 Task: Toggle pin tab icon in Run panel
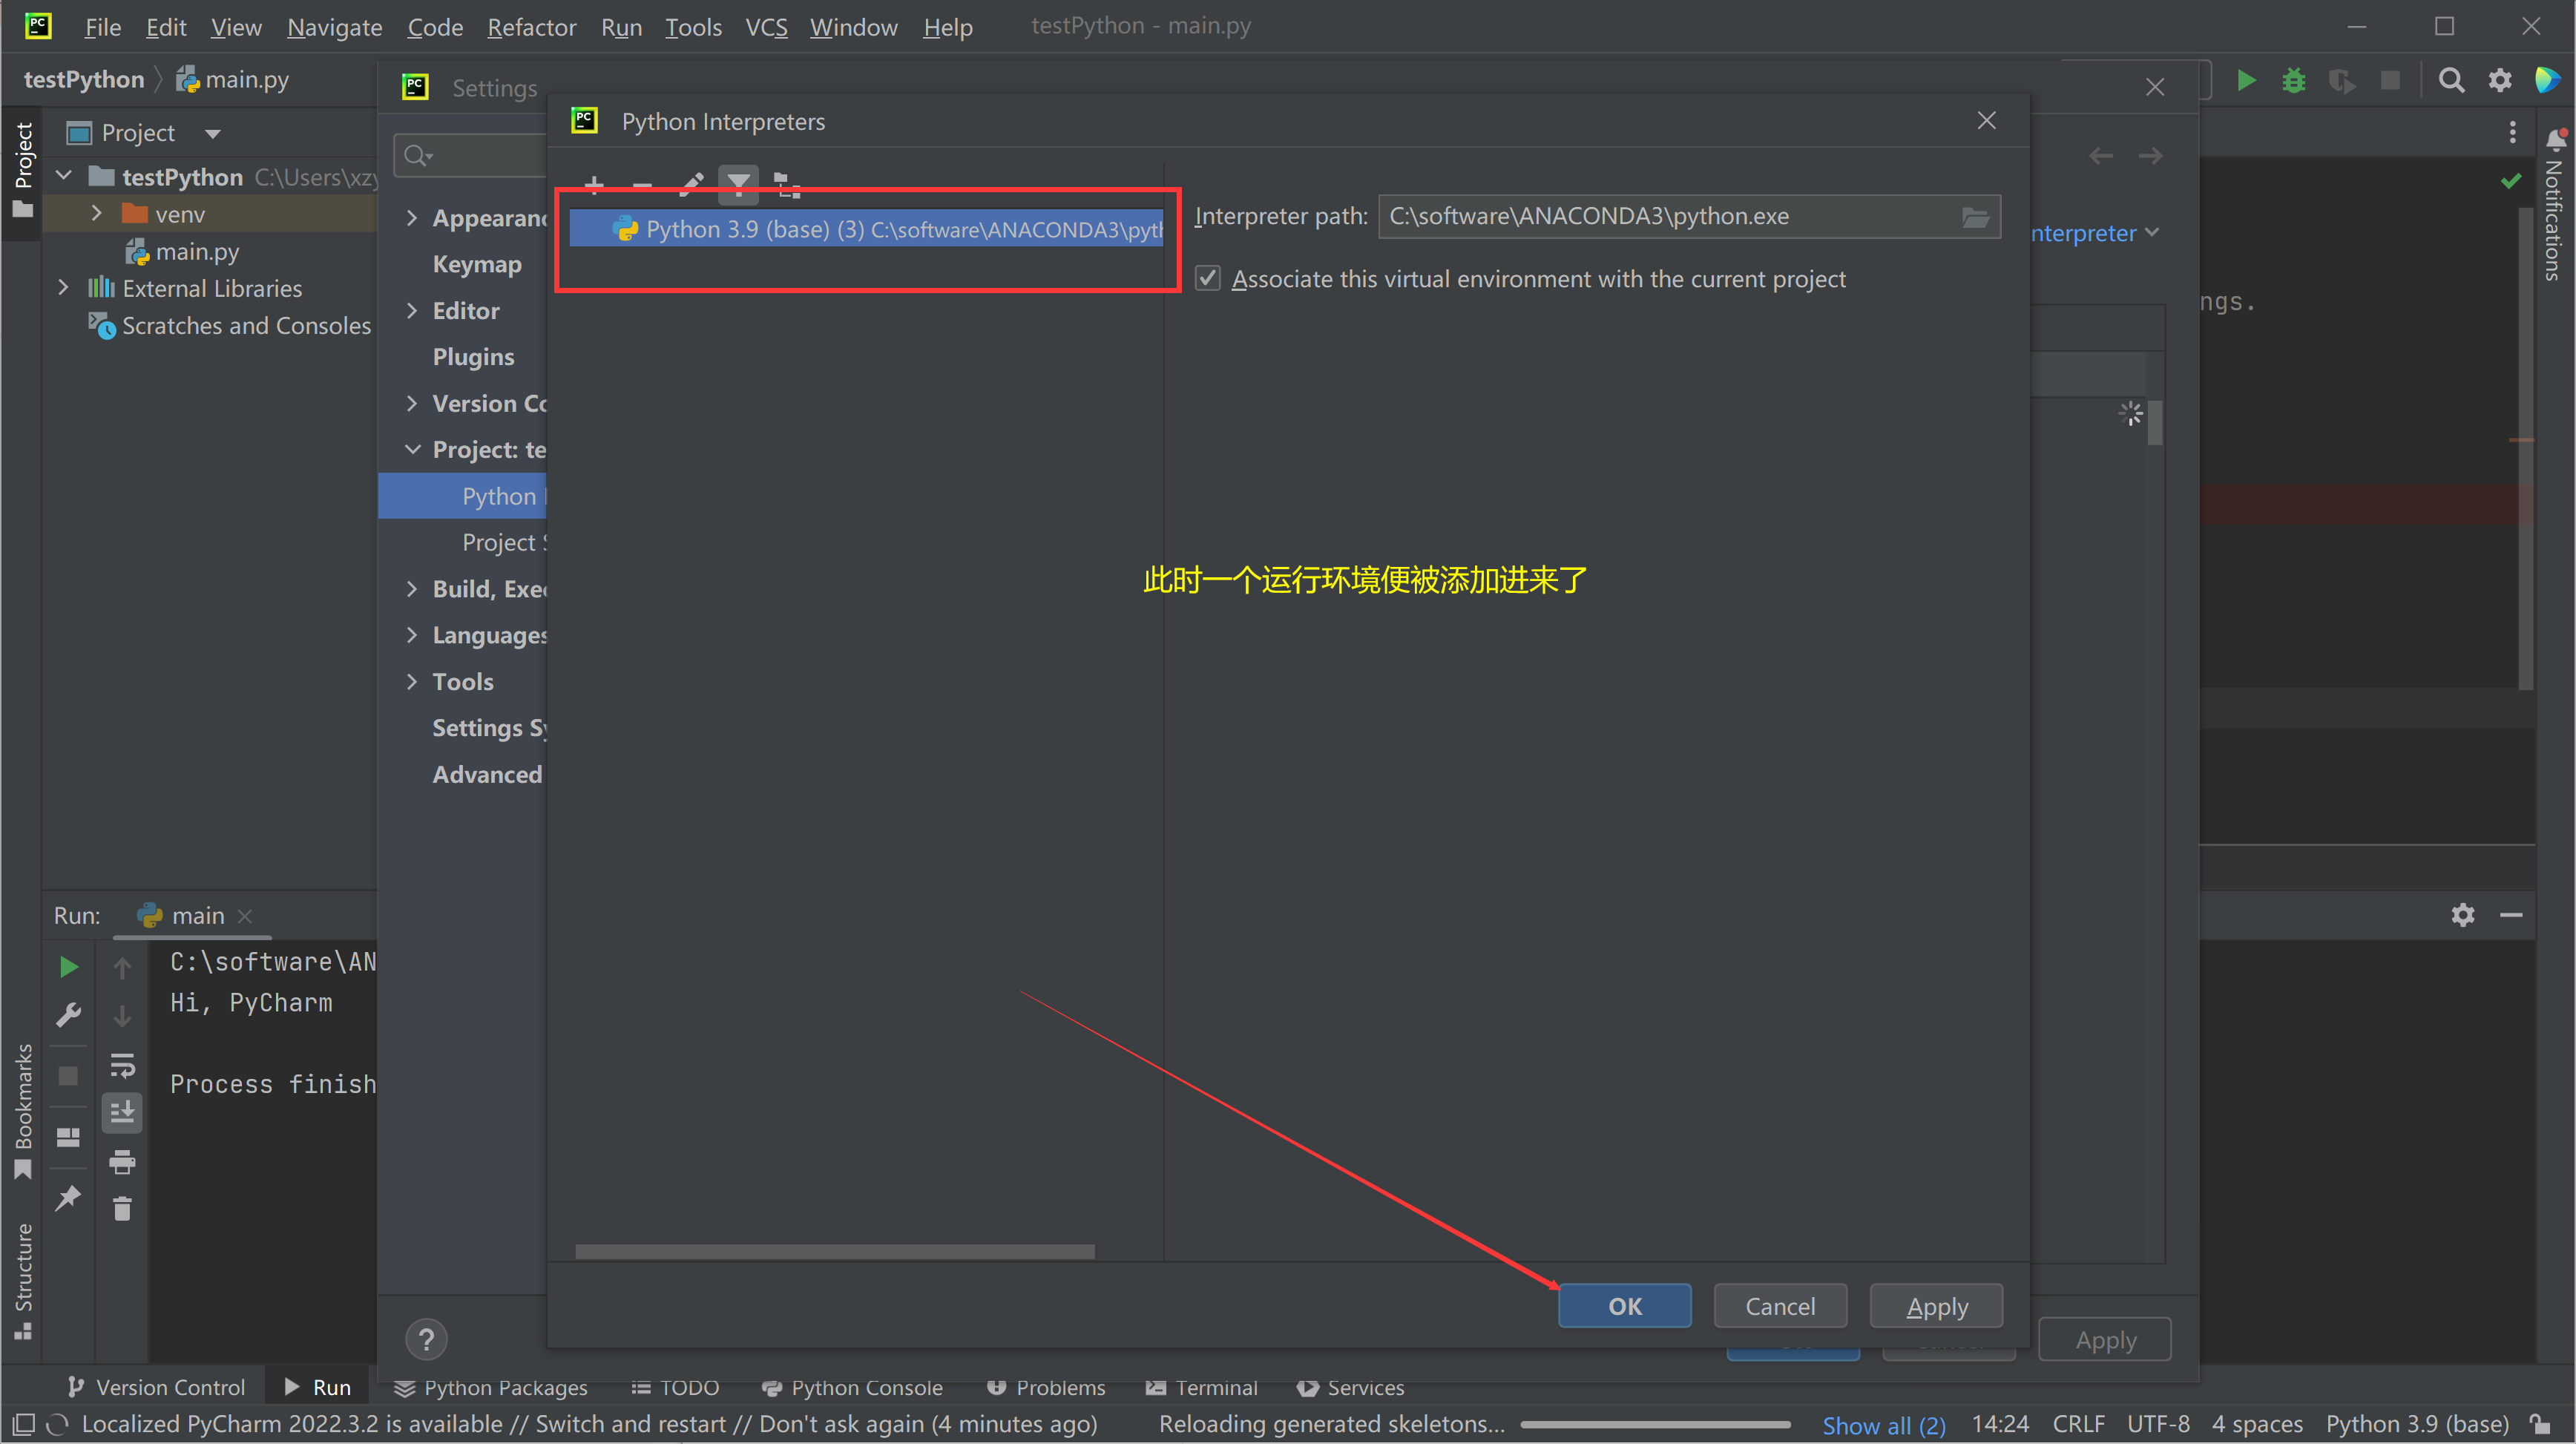click(68, 1197)
